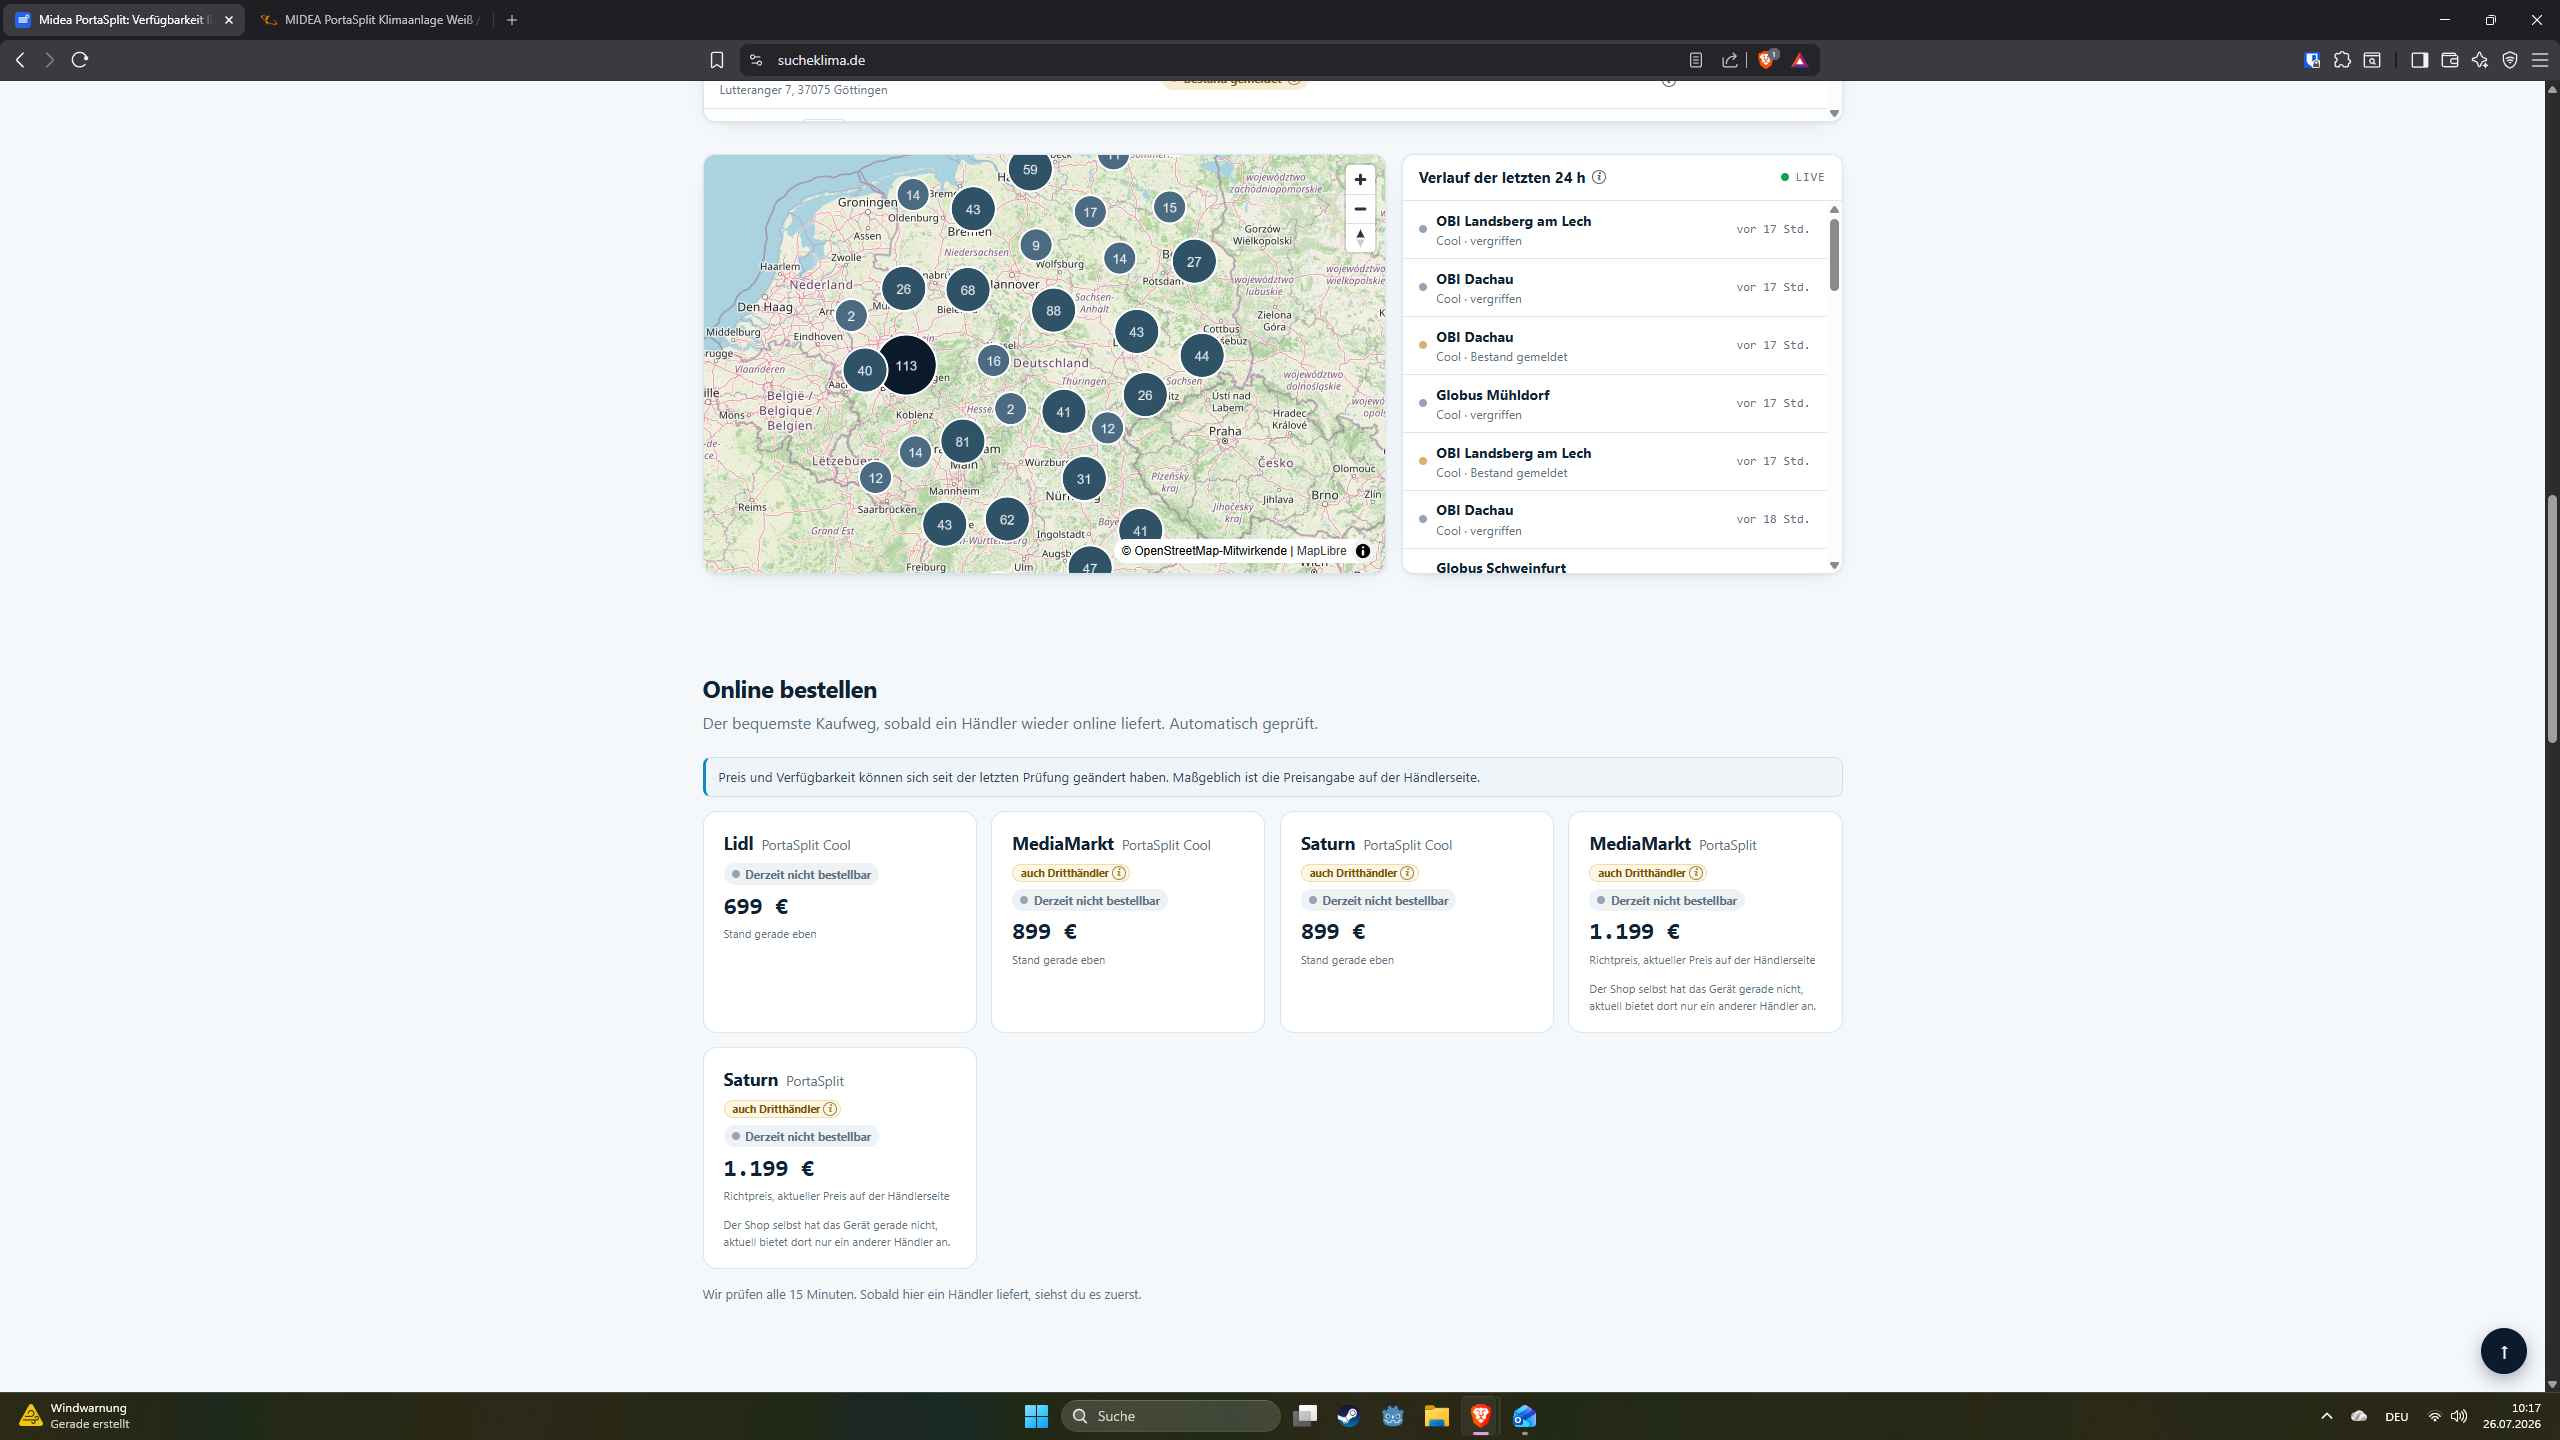Click the history list scroll-down arrow

pyautogui.click(x=1834, y=566)
